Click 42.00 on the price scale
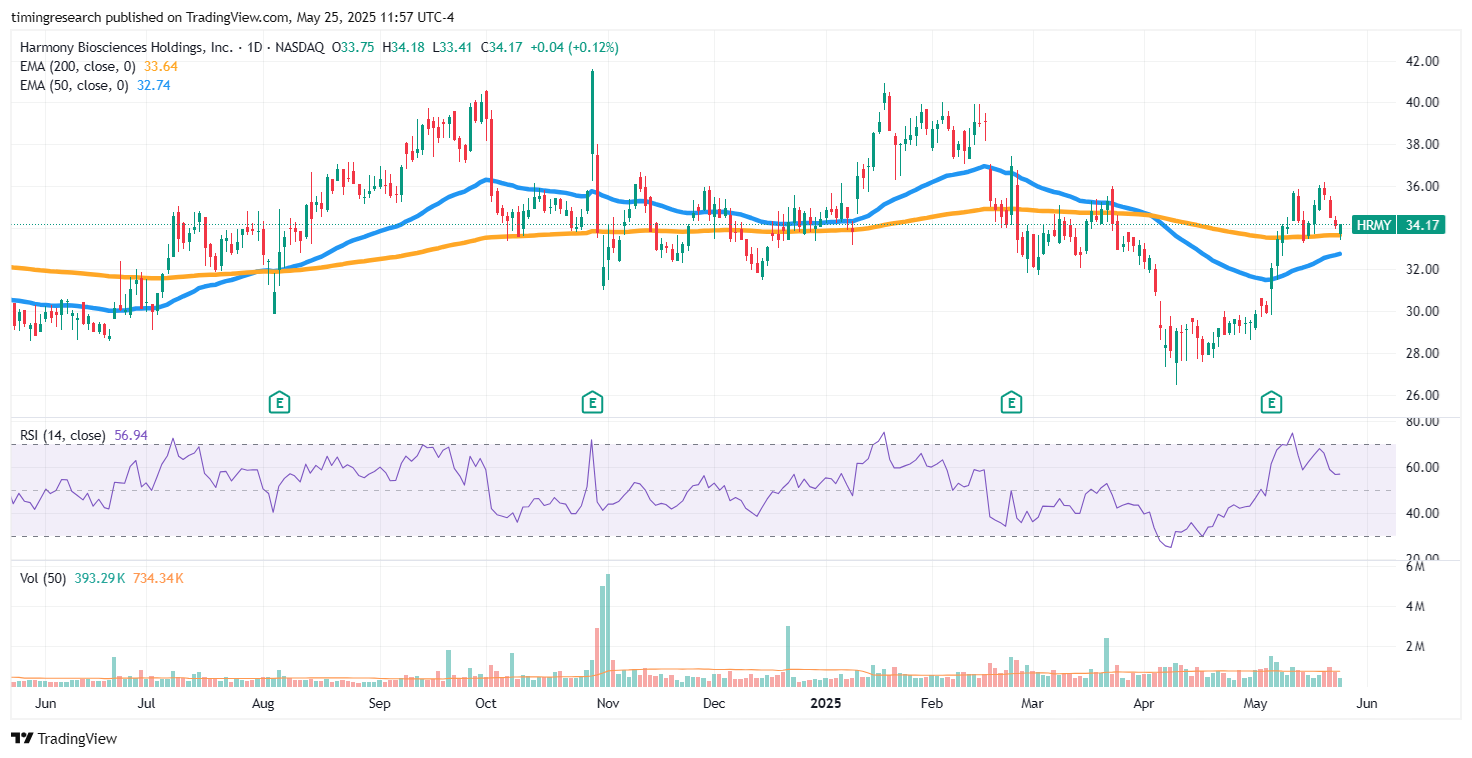The width and height of the screenshot is (1472, 758). [x=1422, y=61]
